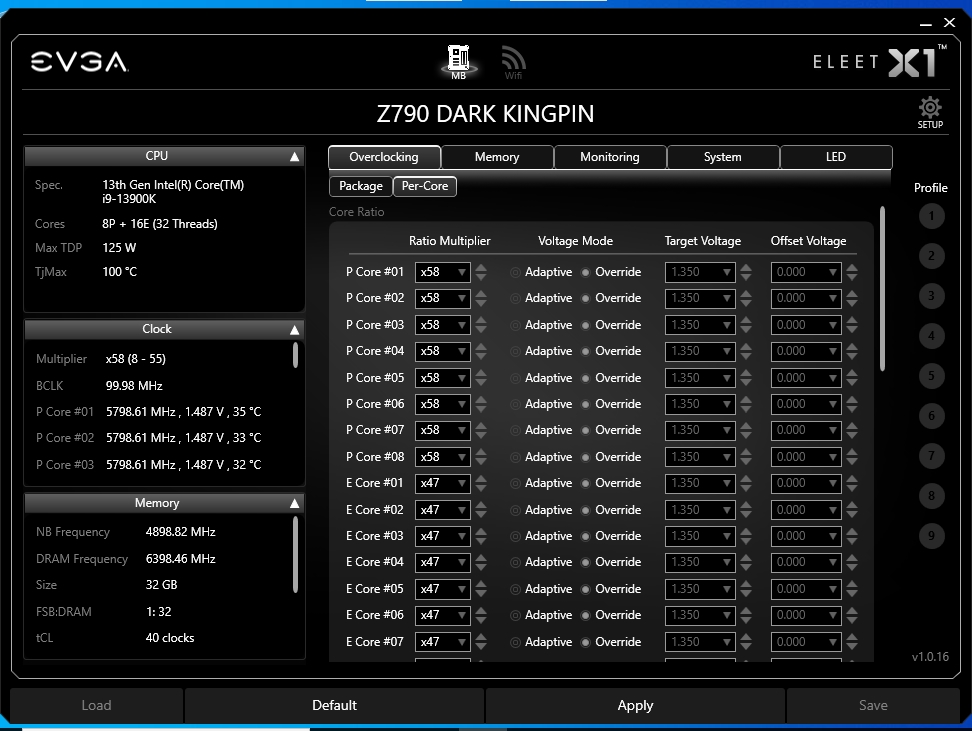Select profile slot 9
The width and height of the screenshot is (972, 731).
931,536
